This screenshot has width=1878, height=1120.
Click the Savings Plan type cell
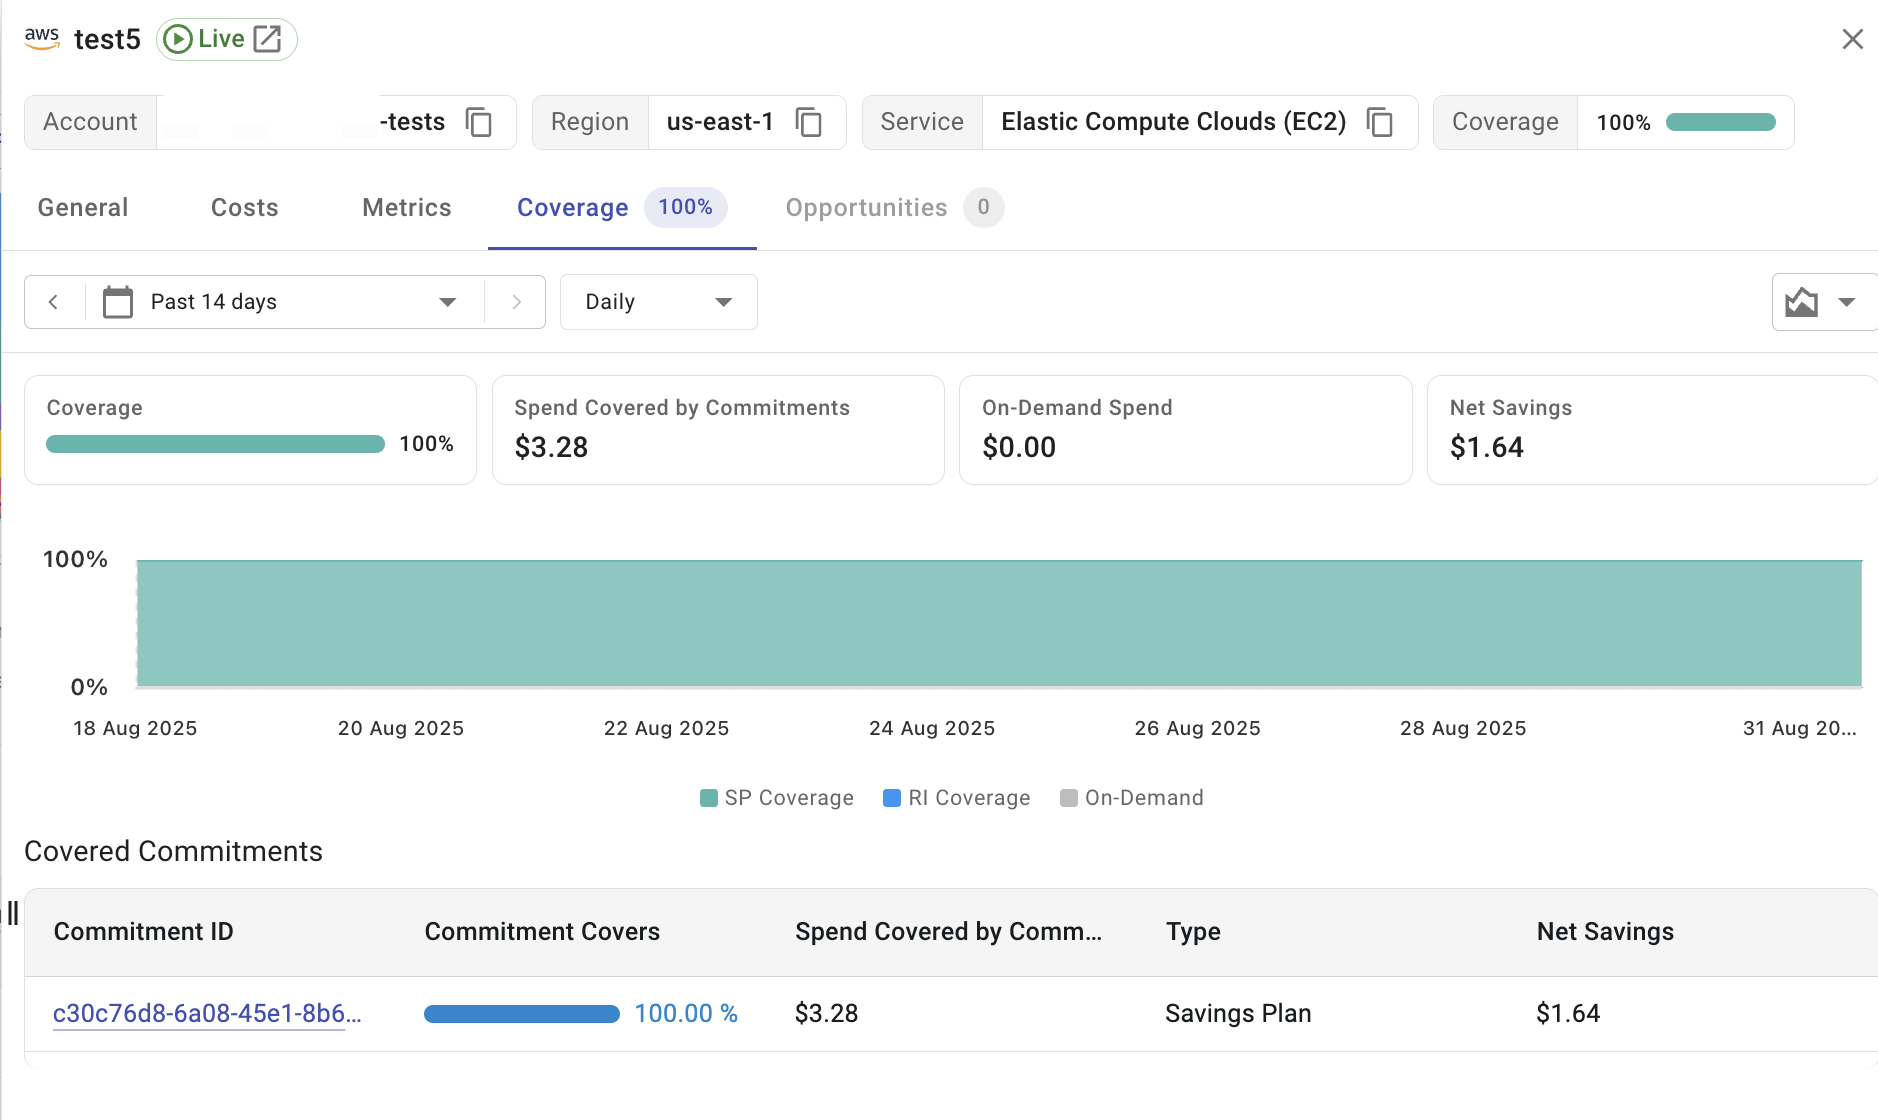(1238, 1014)
